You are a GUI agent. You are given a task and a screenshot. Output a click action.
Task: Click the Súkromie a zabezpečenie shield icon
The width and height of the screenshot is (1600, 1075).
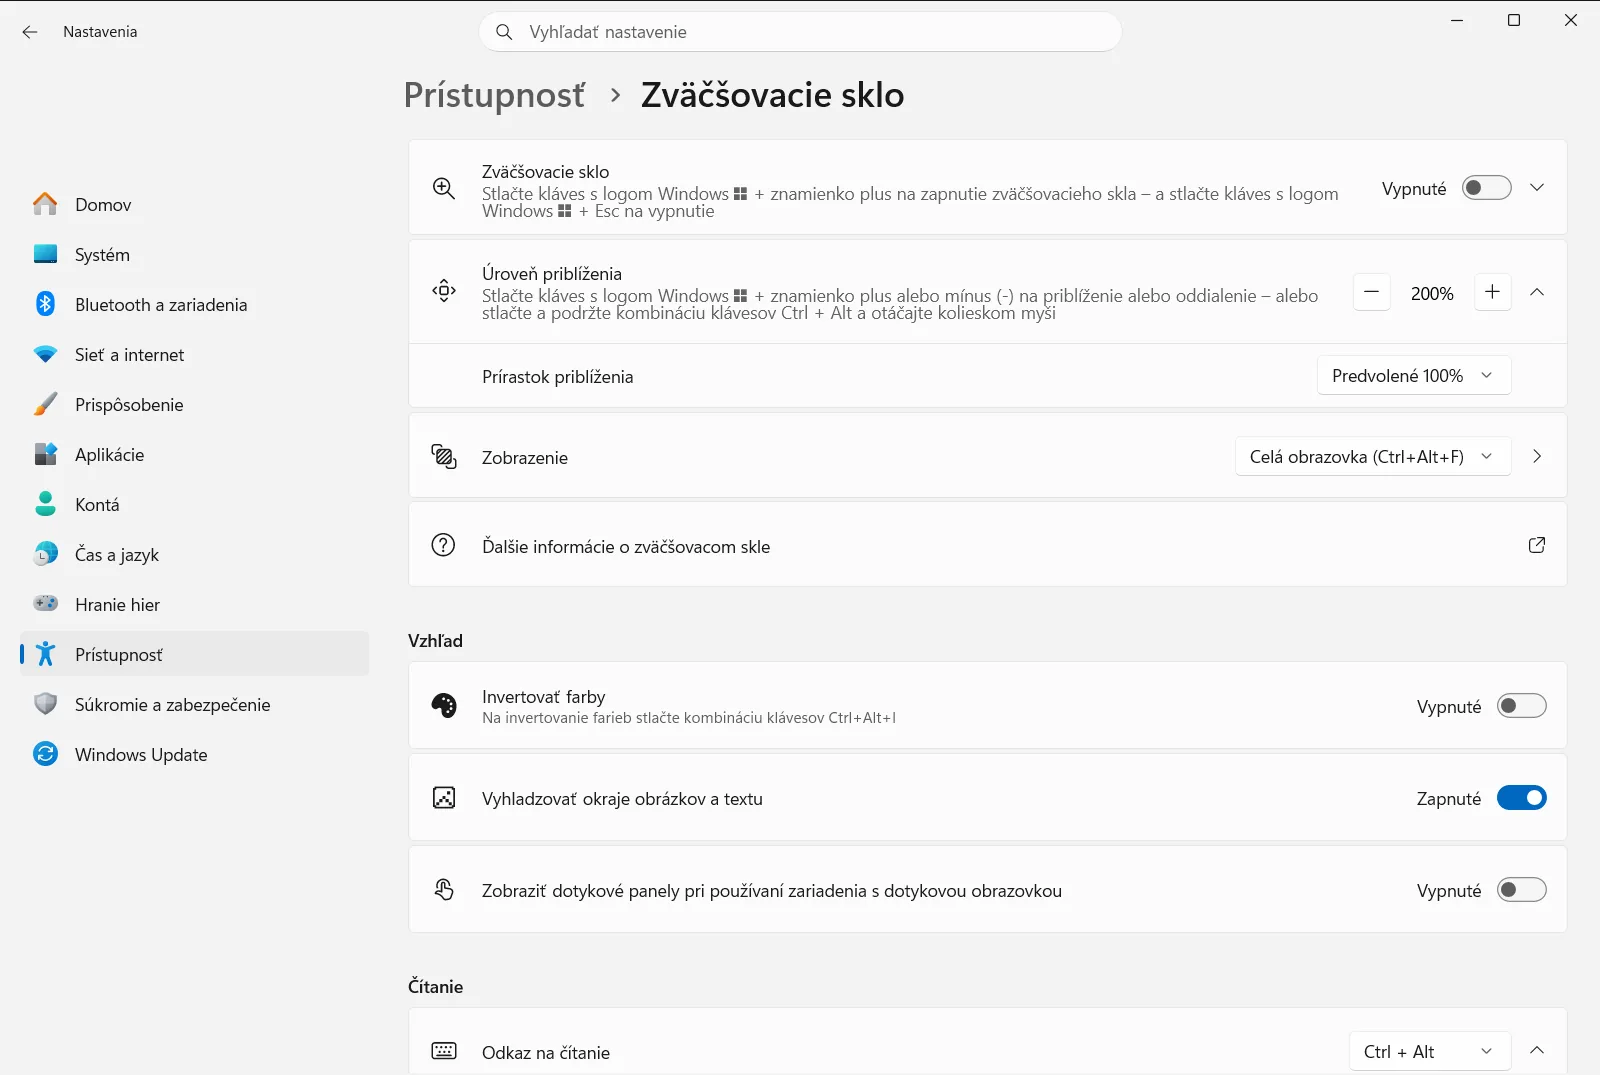[x=45, y=704]
